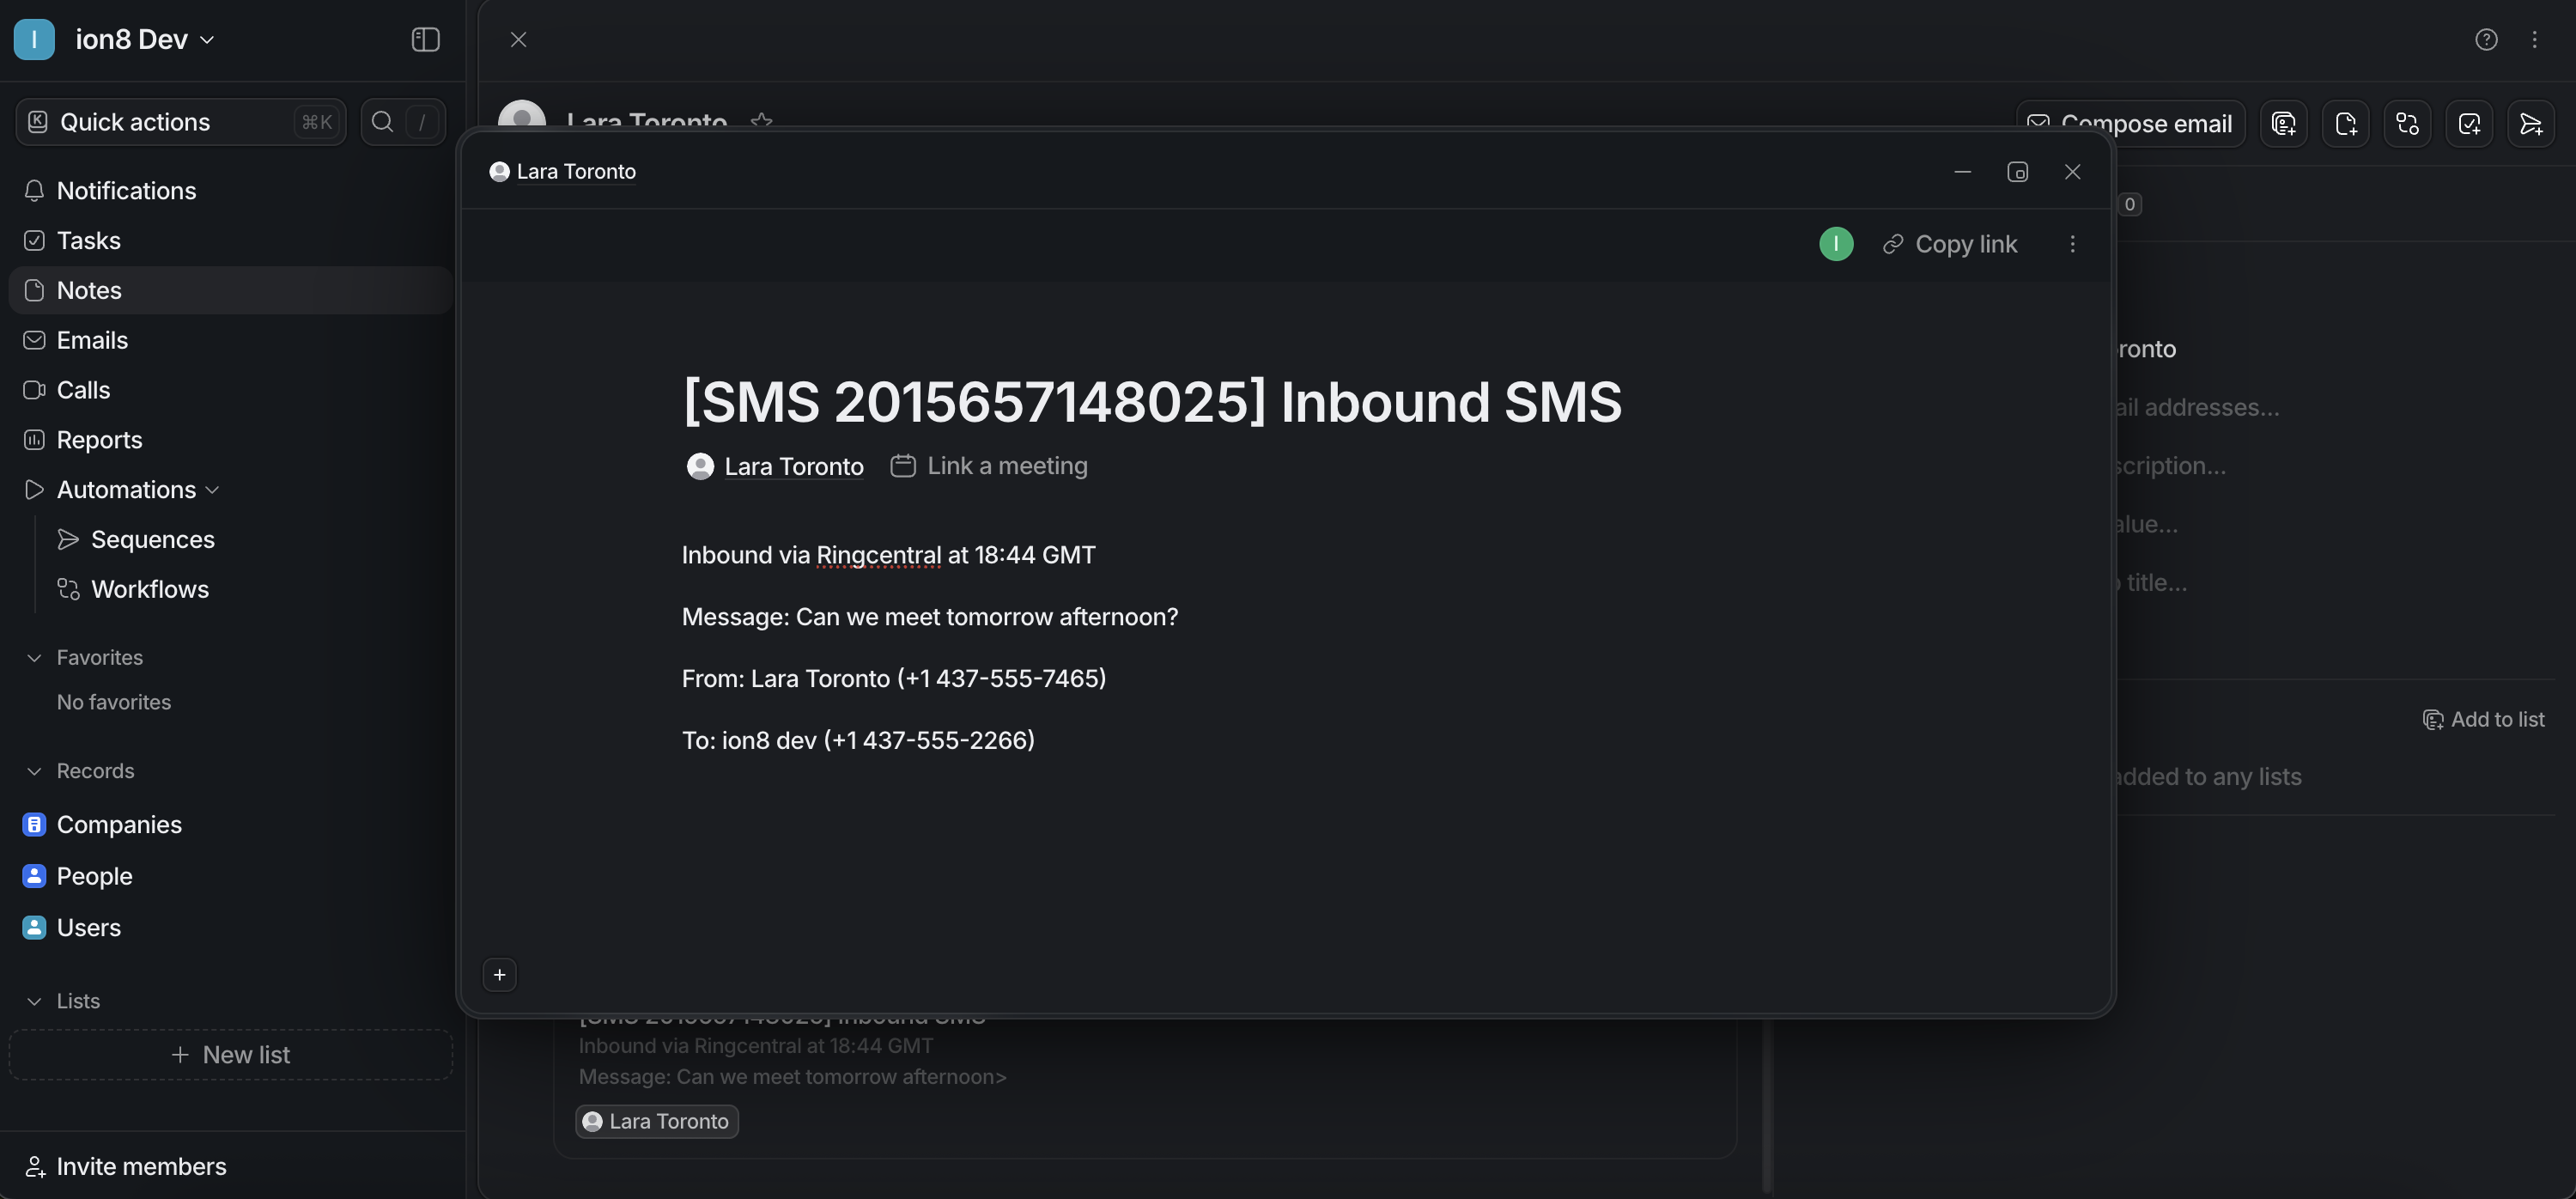Image resolution: width=2576 pixels, height=1199 pixels.
Task: Click the run workflow icon in header
Action: pyautogui.click(x=2407, y=123)
